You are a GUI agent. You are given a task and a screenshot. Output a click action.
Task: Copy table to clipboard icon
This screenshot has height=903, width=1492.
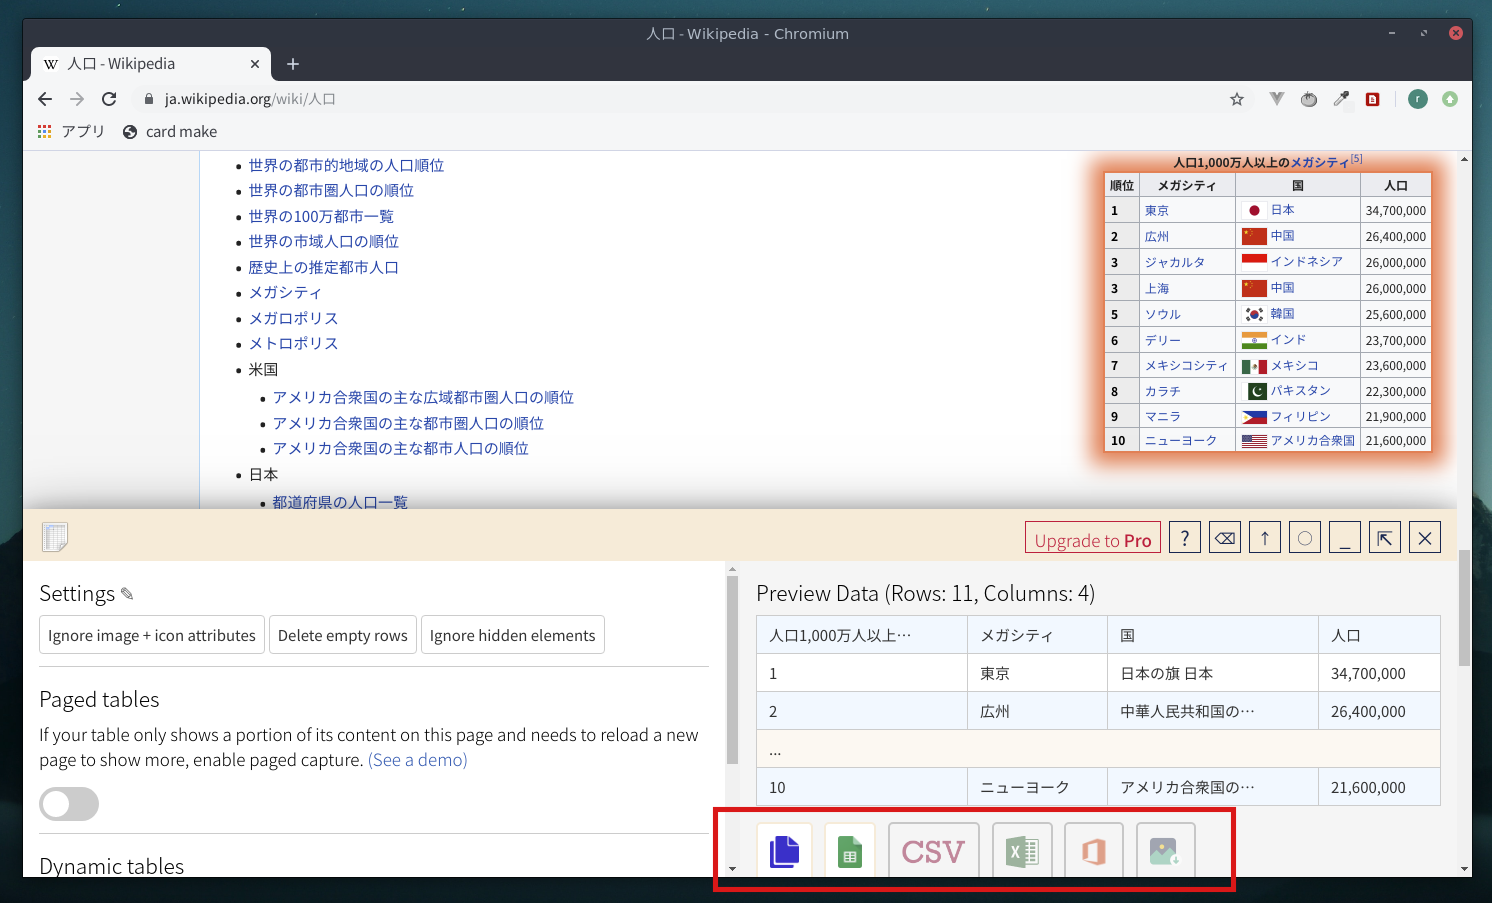point(784,851)
